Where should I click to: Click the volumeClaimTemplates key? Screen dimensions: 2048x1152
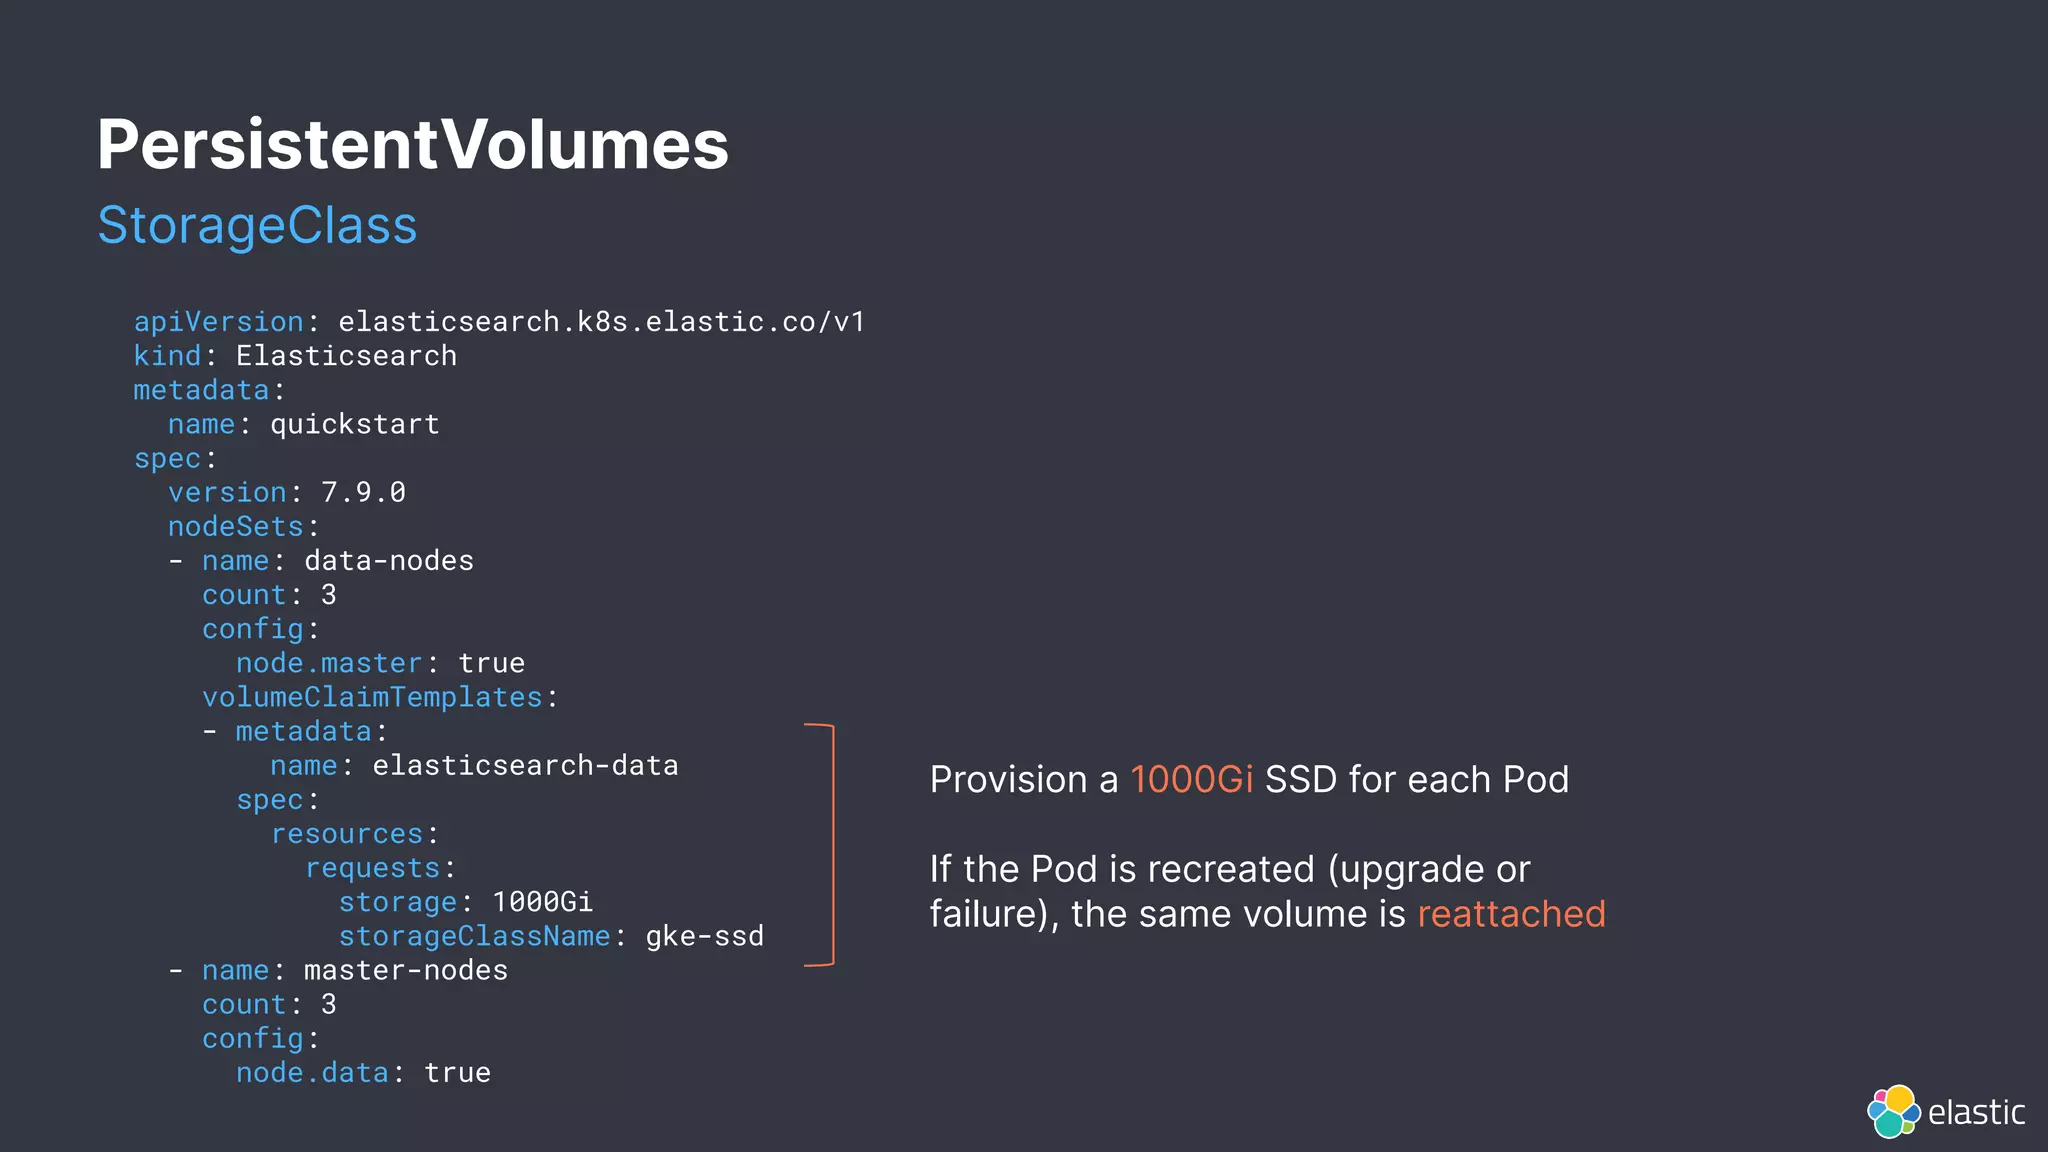coord(372,697)
